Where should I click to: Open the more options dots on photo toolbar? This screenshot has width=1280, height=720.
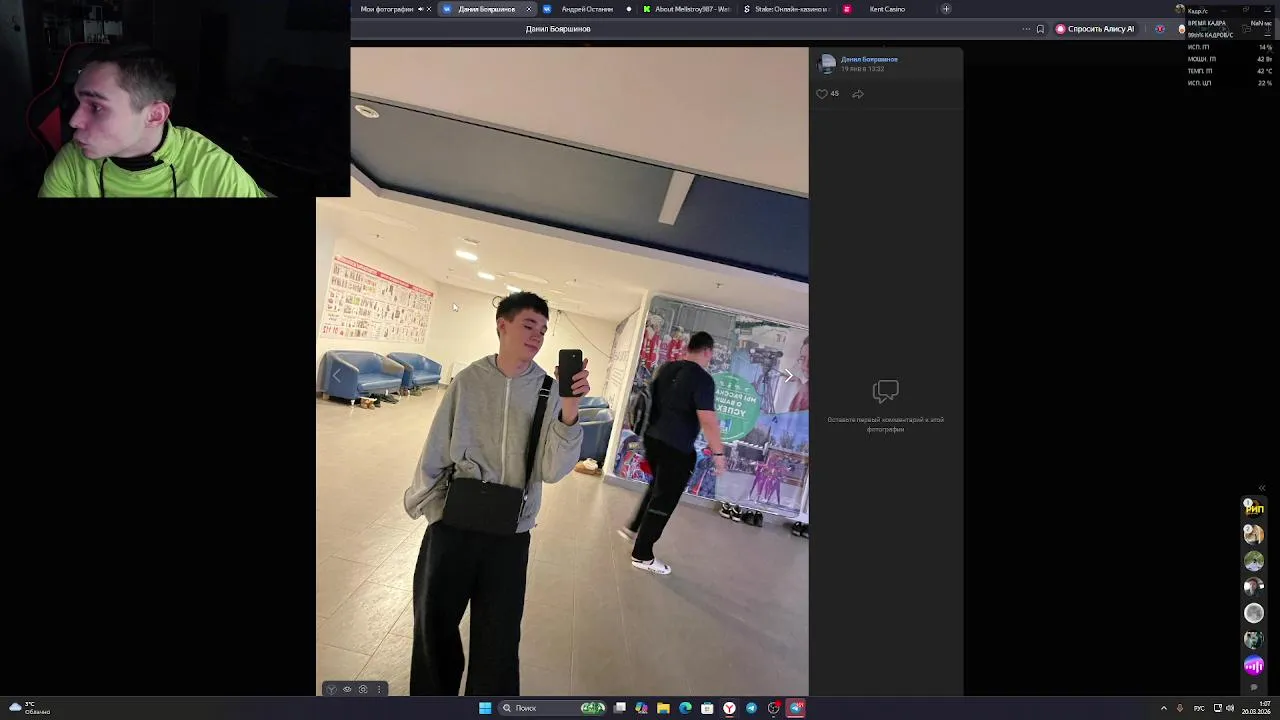[379, 689]
